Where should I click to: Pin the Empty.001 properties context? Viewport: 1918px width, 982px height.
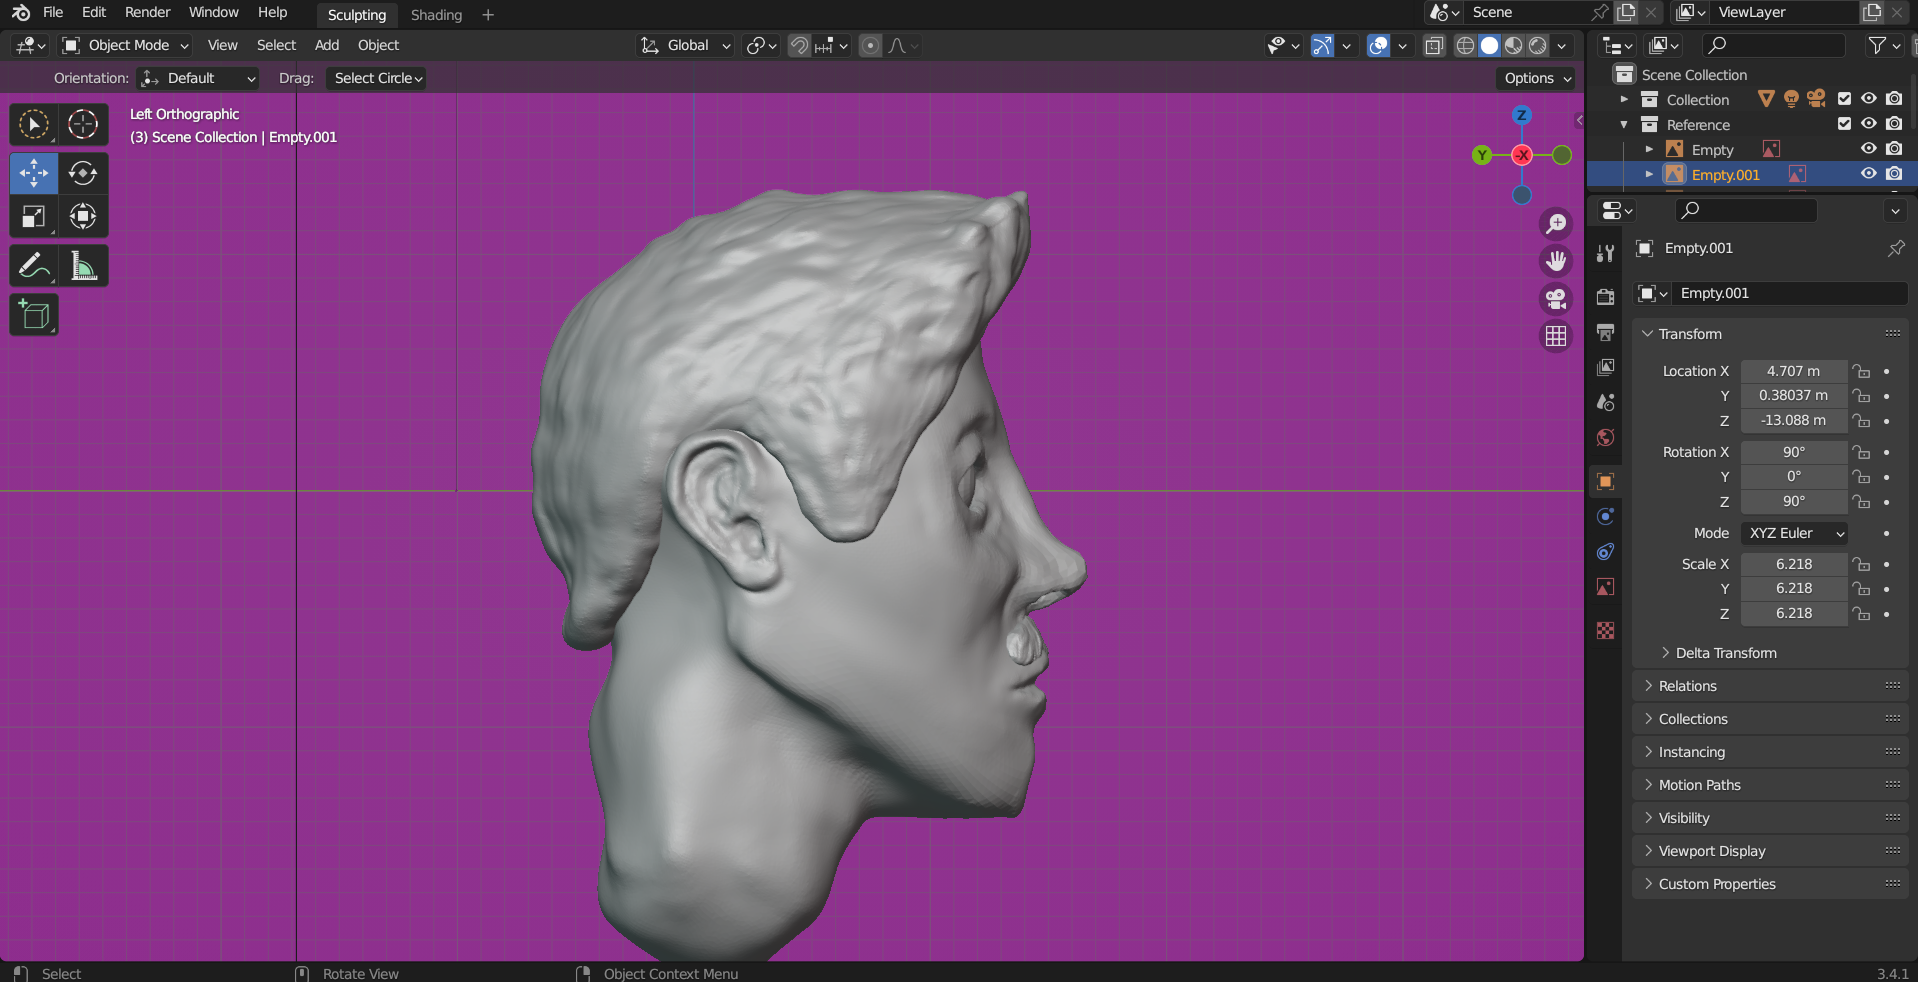(x=1896, y=248)
